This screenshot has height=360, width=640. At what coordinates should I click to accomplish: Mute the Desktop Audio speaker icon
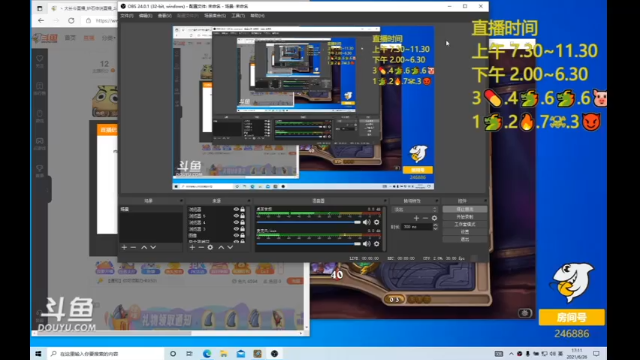point(367,222)
